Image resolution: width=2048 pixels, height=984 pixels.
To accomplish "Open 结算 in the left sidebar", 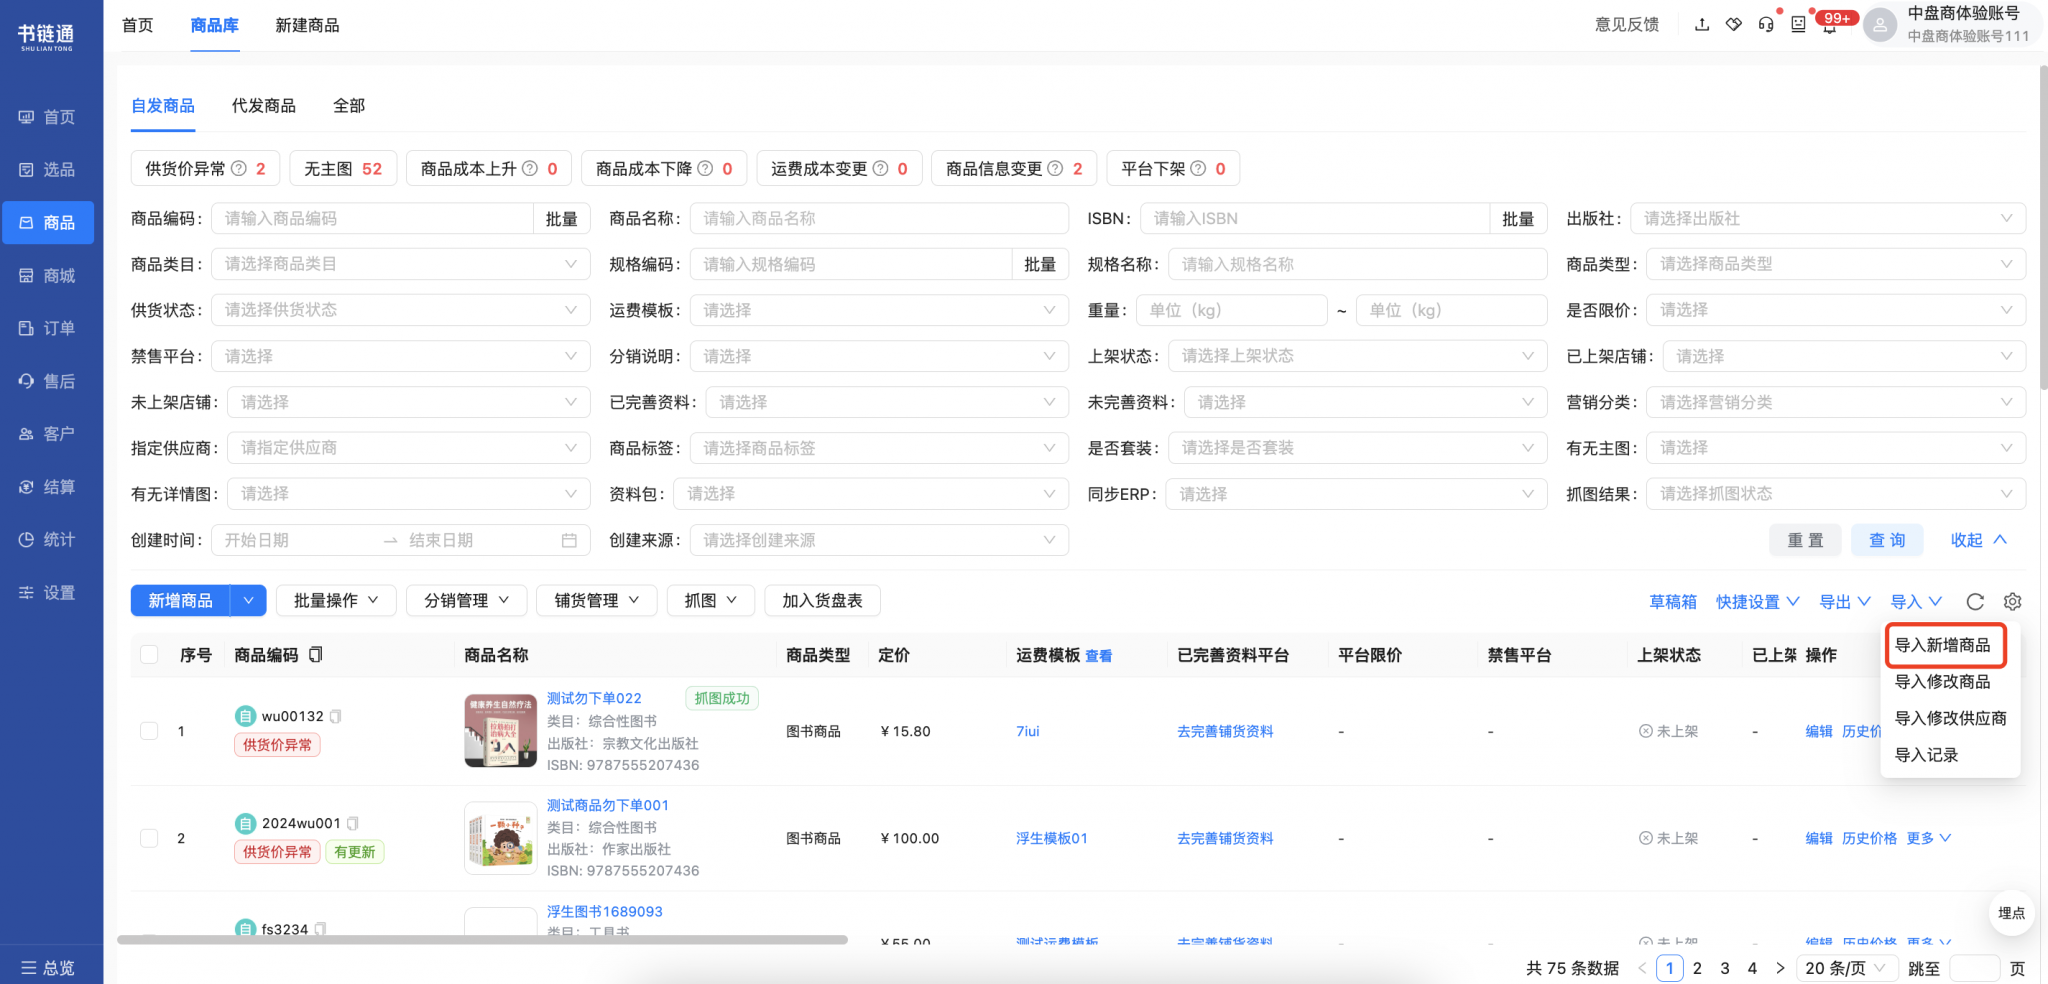I will 48,487.
